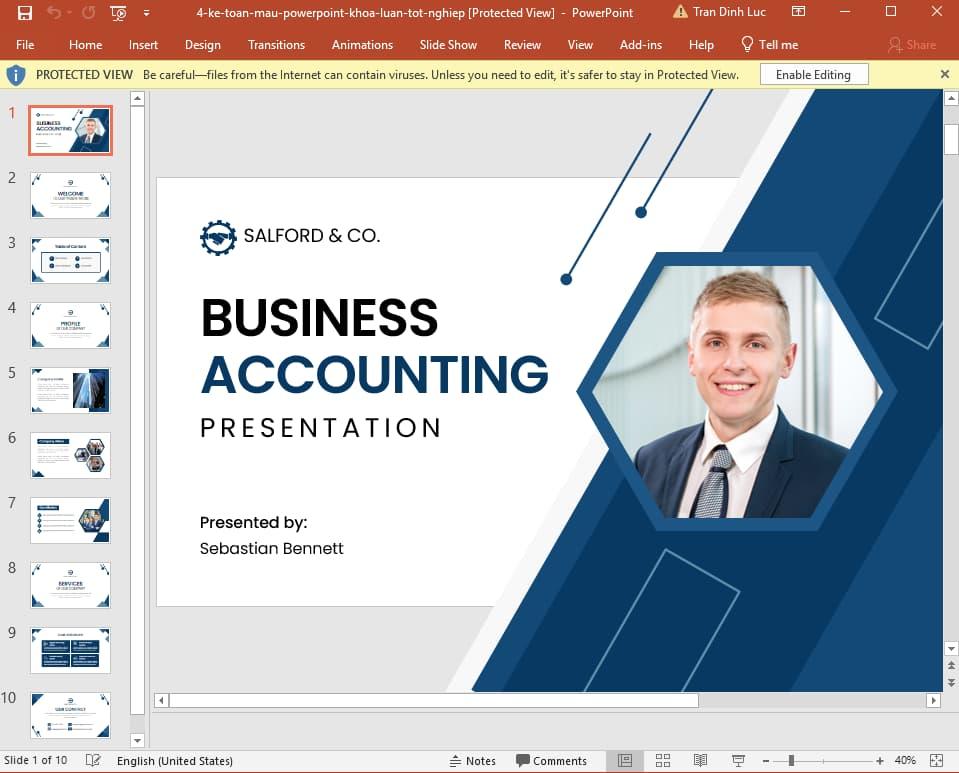This screenshot has width=959, height=773.
Task: Open the Undo dropdown arrow
Action: click(x=69, y=12)
